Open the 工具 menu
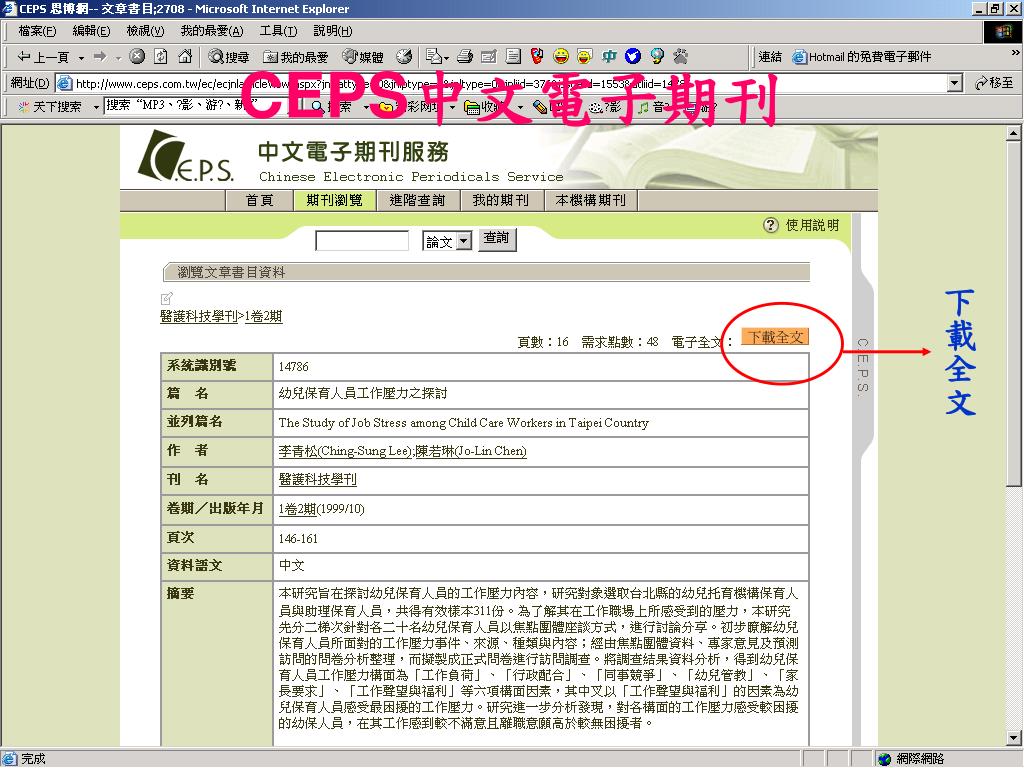This screenshot has height=768, width=1024. tap(278, 31)
